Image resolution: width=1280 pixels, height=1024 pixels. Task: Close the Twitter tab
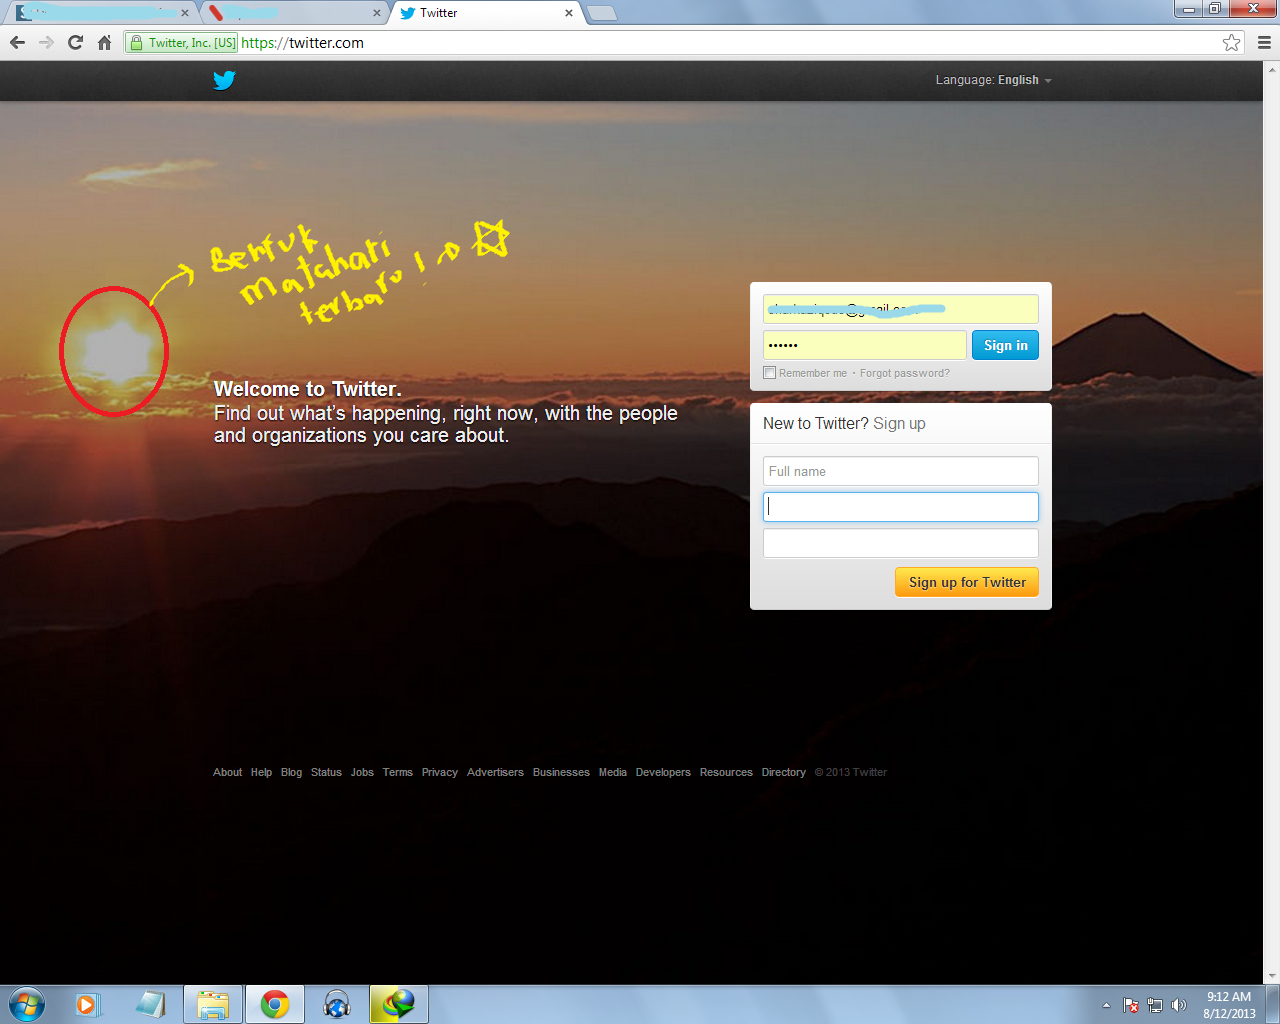569,13
